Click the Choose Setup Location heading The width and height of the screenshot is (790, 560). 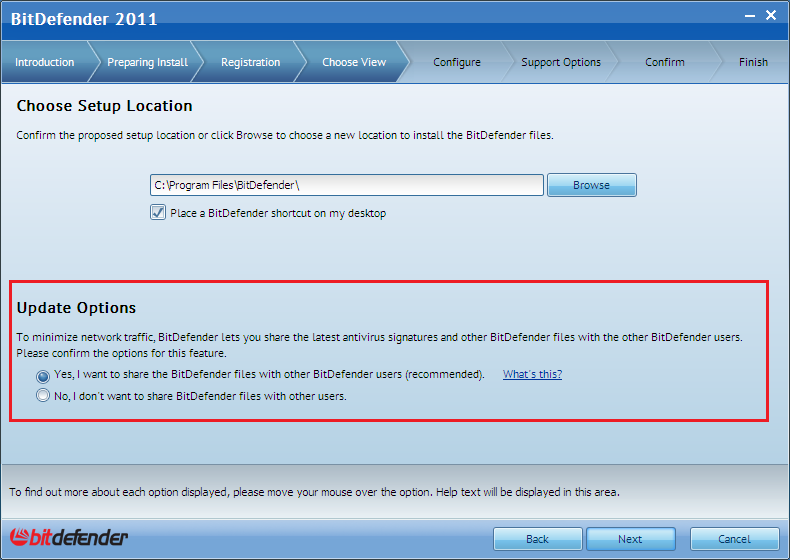pos(104,106)
